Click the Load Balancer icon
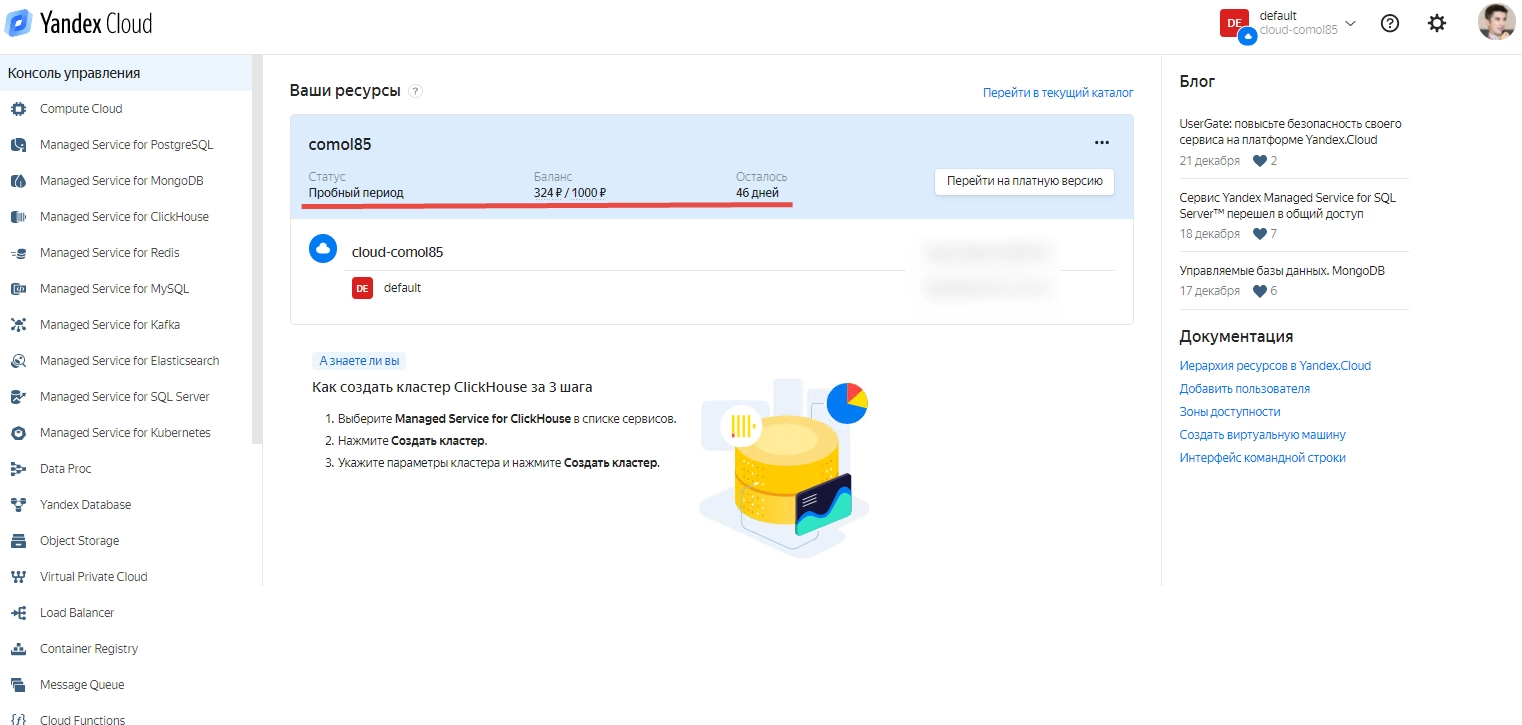The width and height of the screenshot is (1522, 725). tap(18, 613)
